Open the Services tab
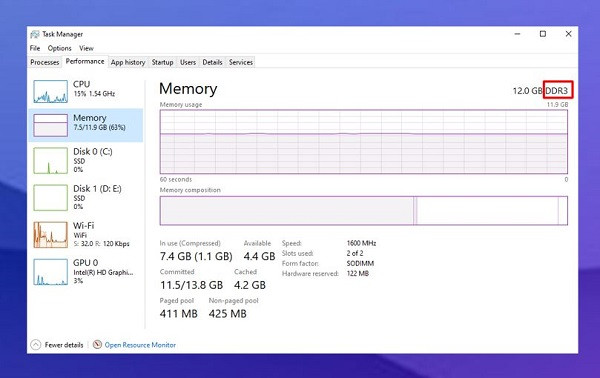Screen dimensions: 600x378 click(241, 62)
